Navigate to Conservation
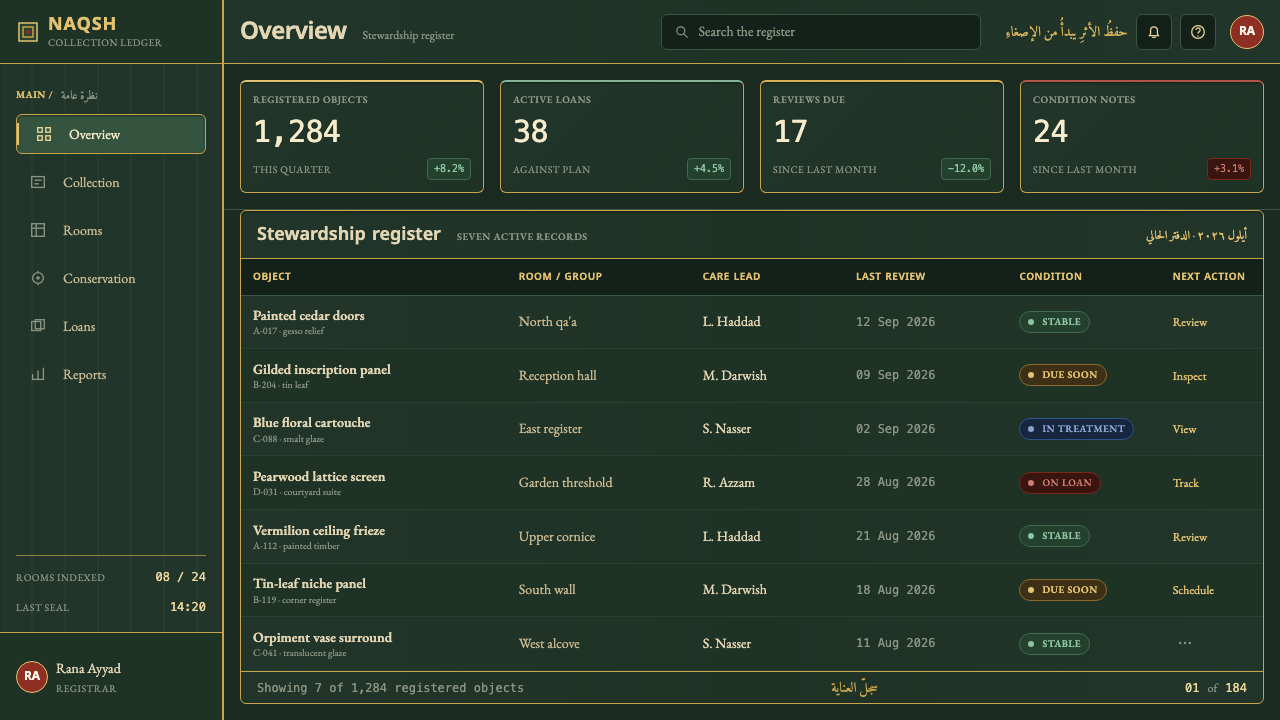The width and height of the screenshot is (1280, 720). (111, 278)
